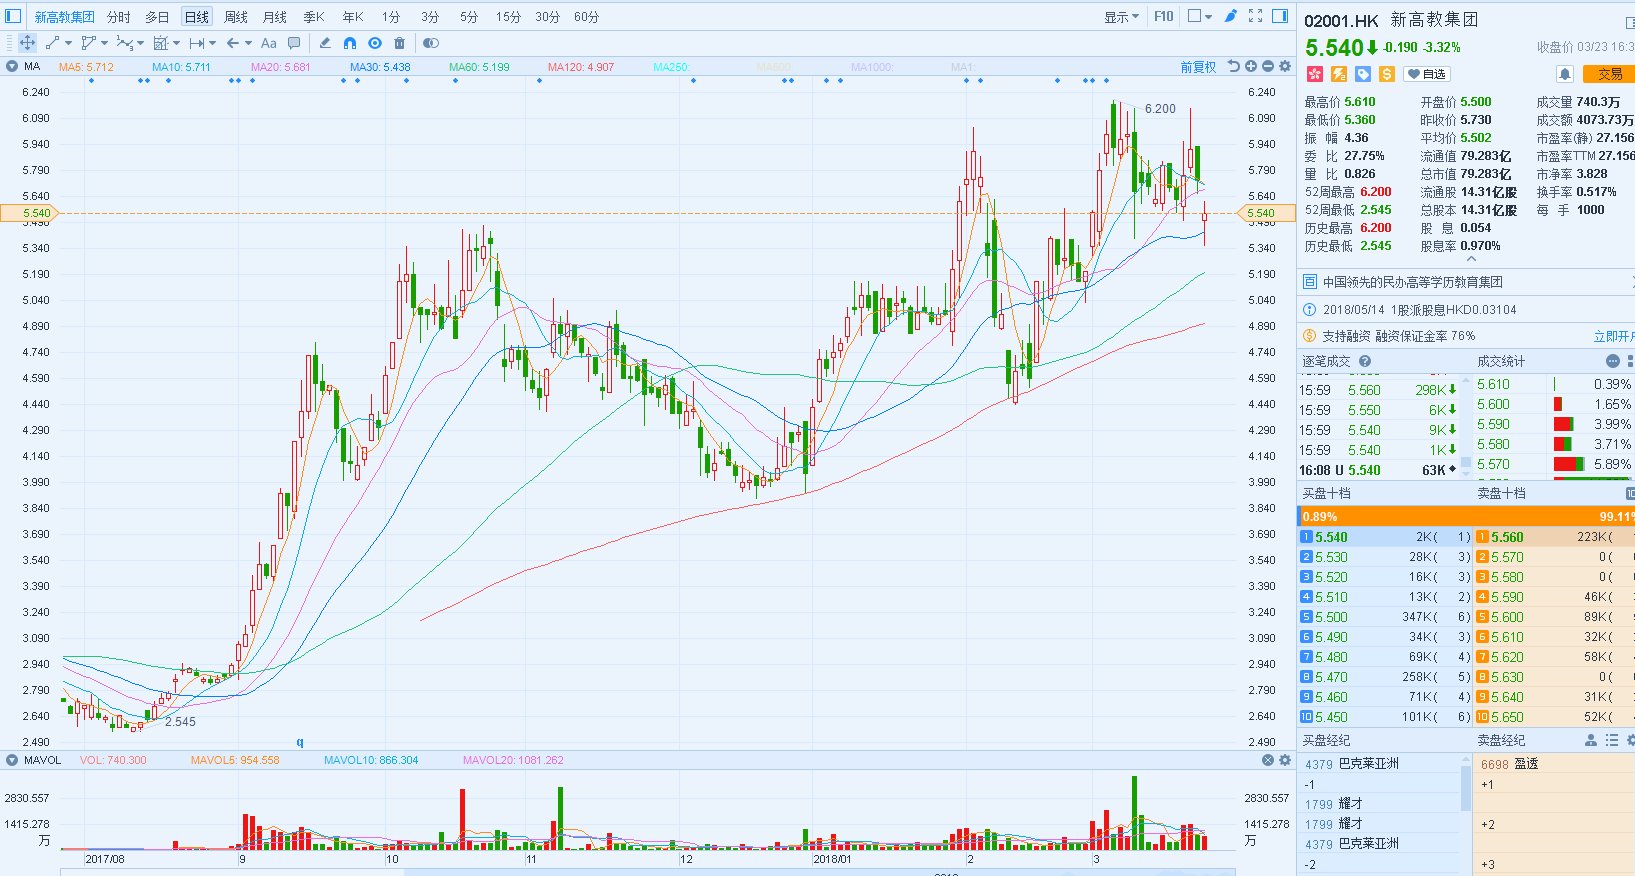
Task: Open MA indicator settings gear
Action: 1285,67
